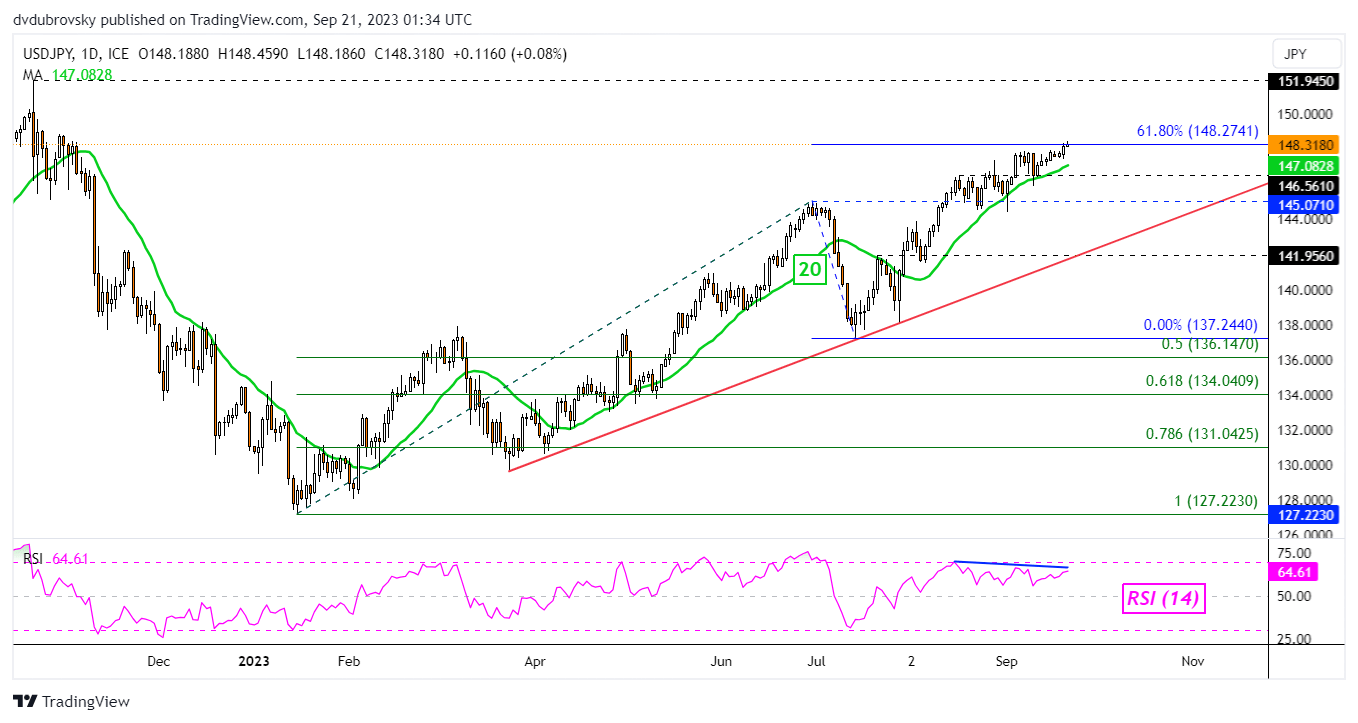Viewport: 1358px width, 723px height.
Task: Click the Jul label on time axis
Action: tap(816, 661)
